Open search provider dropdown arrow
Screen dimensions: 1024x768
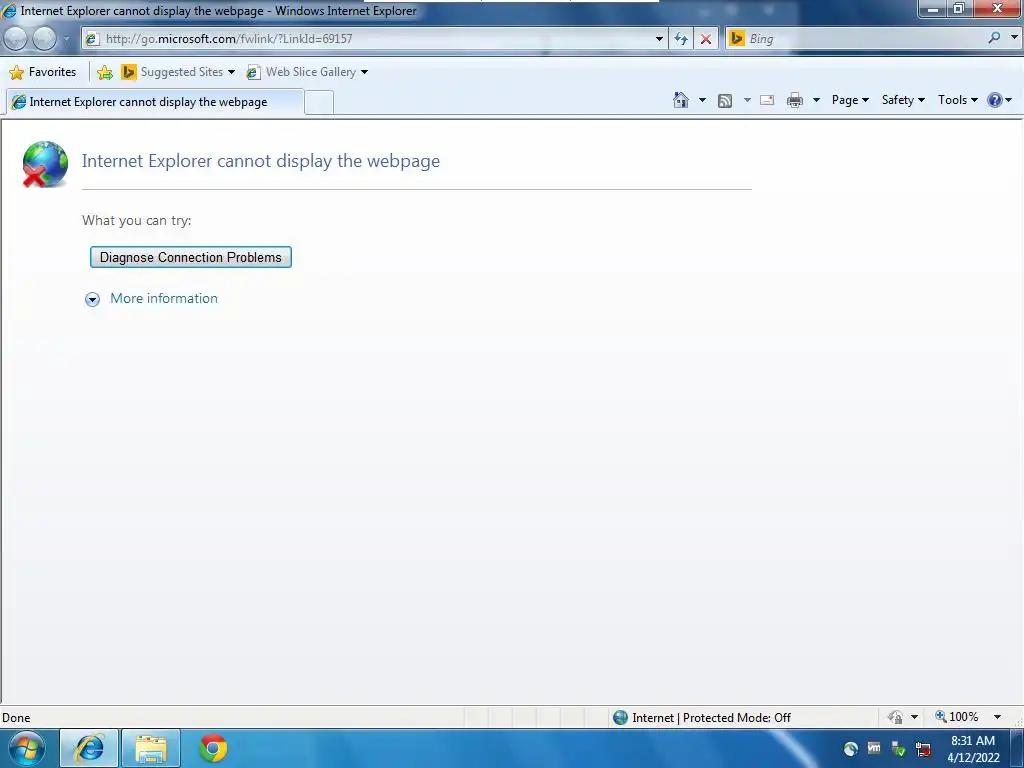coord(1014,38)
